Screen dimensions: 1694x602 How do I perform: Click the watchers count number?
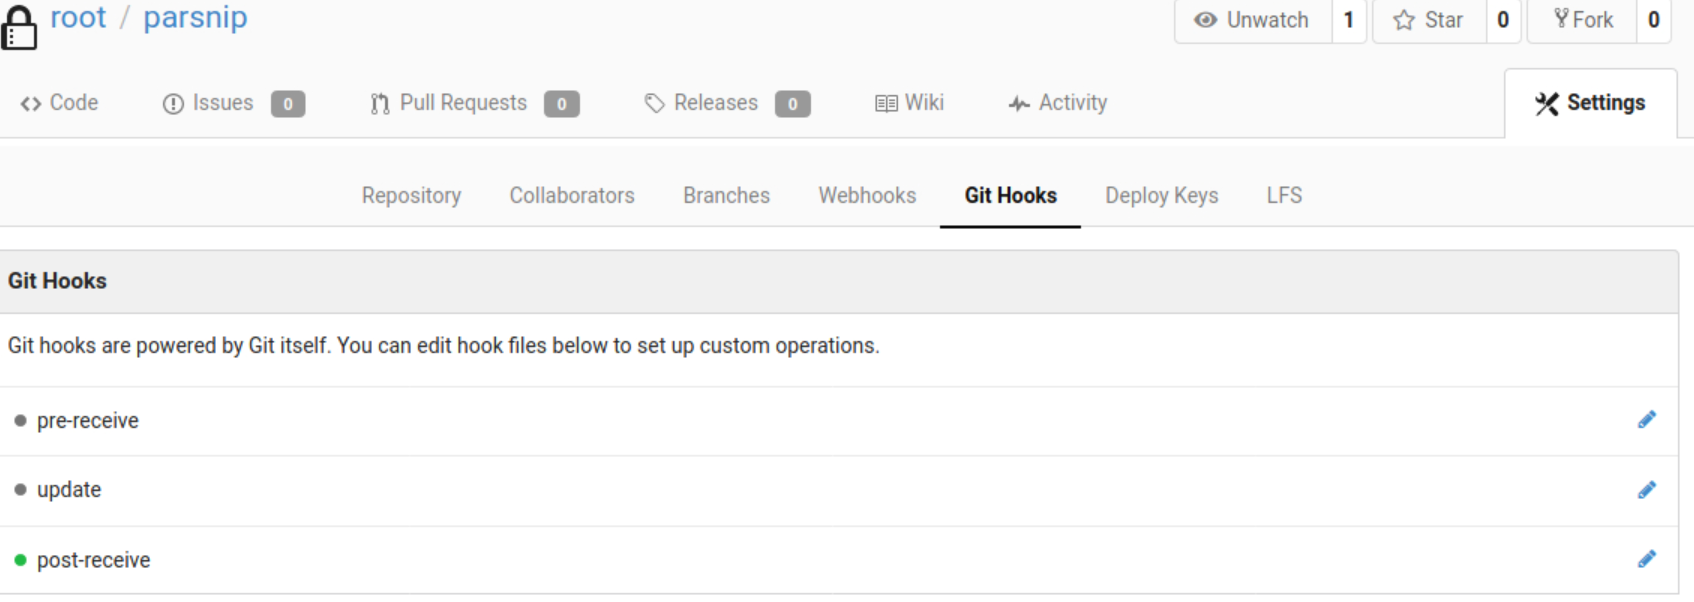[x=1349, y=20]
